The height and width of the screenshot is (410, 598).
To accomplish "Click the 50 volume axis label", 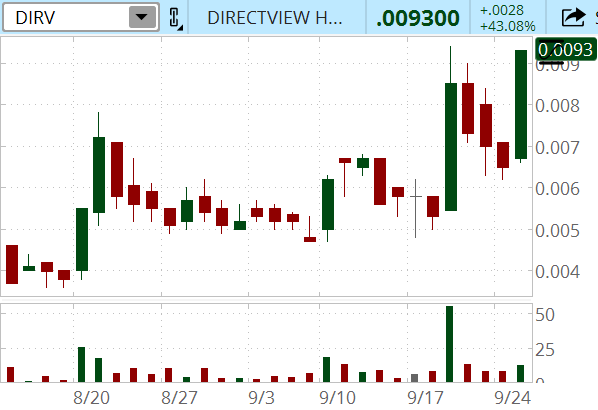I will point(545,315).
